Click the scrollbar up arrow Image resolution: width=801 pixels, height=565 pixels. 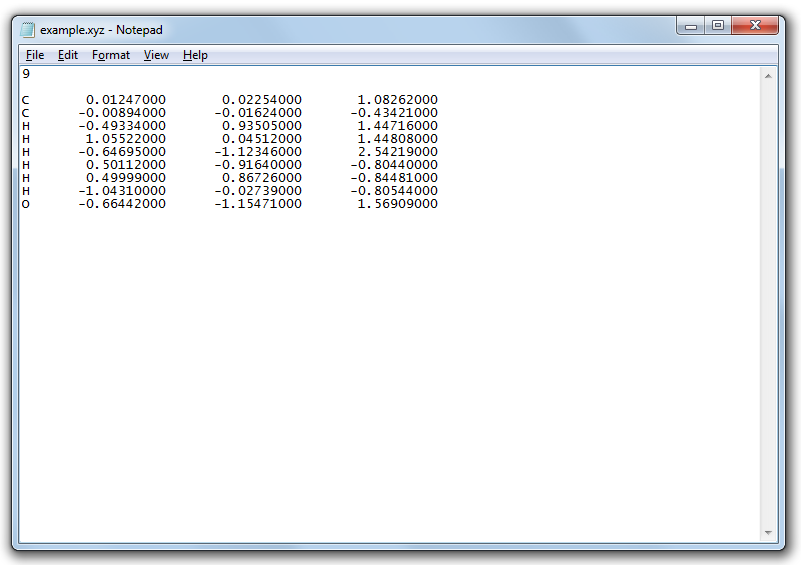pos(768,76)
